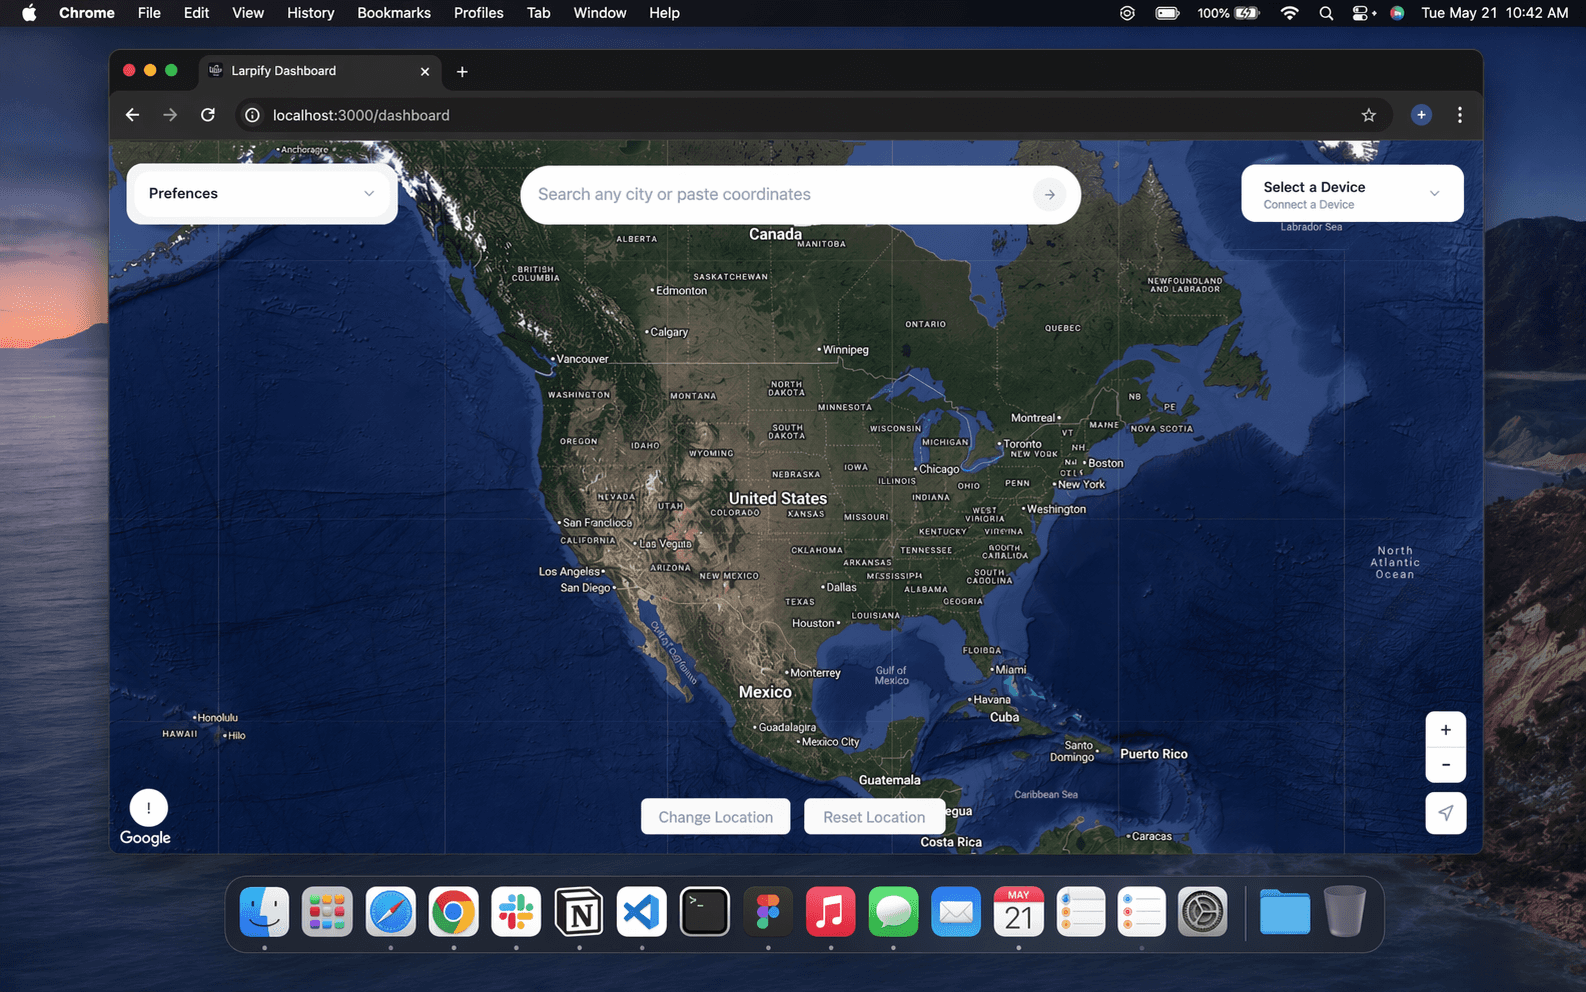Open the Trash in the dock
Image resolution: width=1586 pixels, height=992 pixels.
[1345, 912]
